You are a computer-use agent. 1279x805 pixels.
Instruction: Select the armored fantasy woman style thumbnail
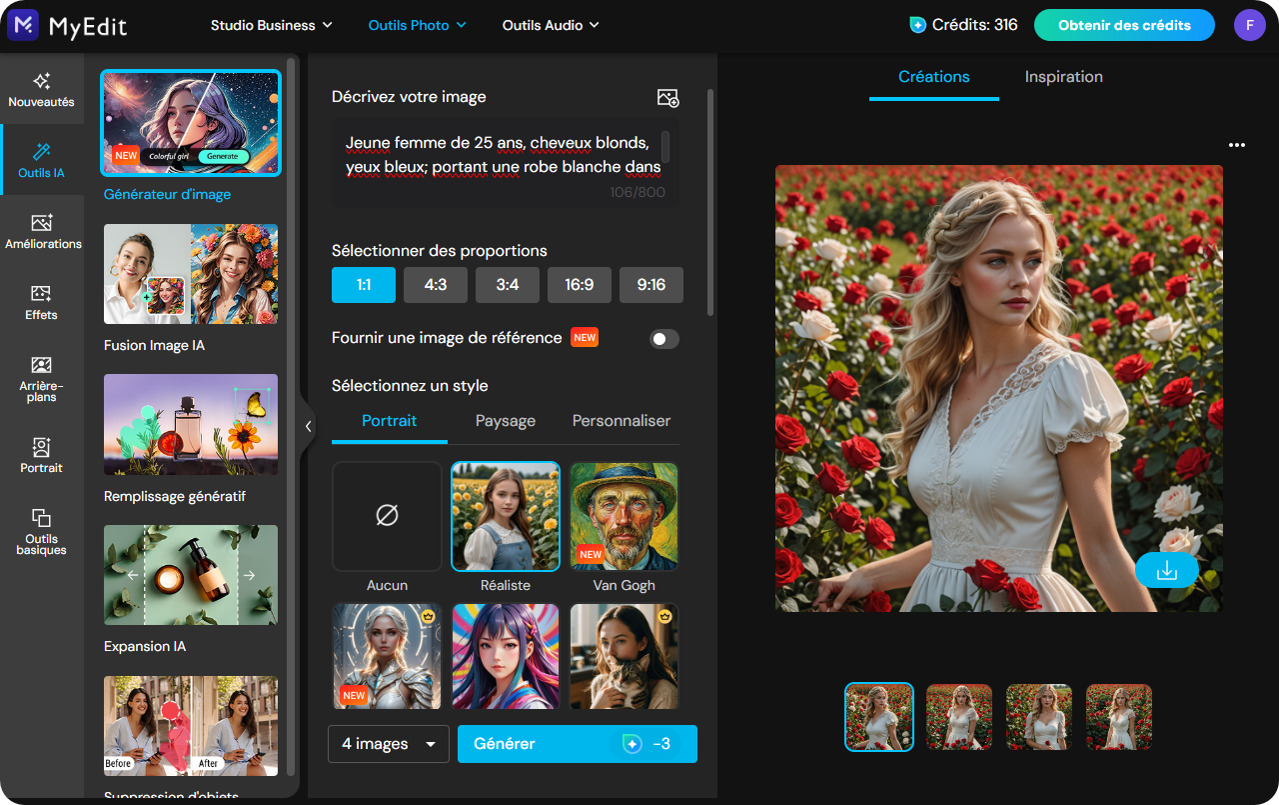click(x=387, y=657)
